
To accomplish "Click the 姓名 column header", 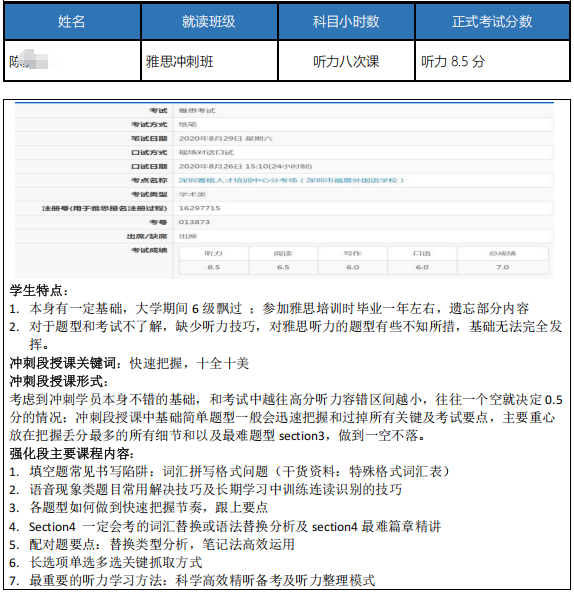I will tap(72, 21).
